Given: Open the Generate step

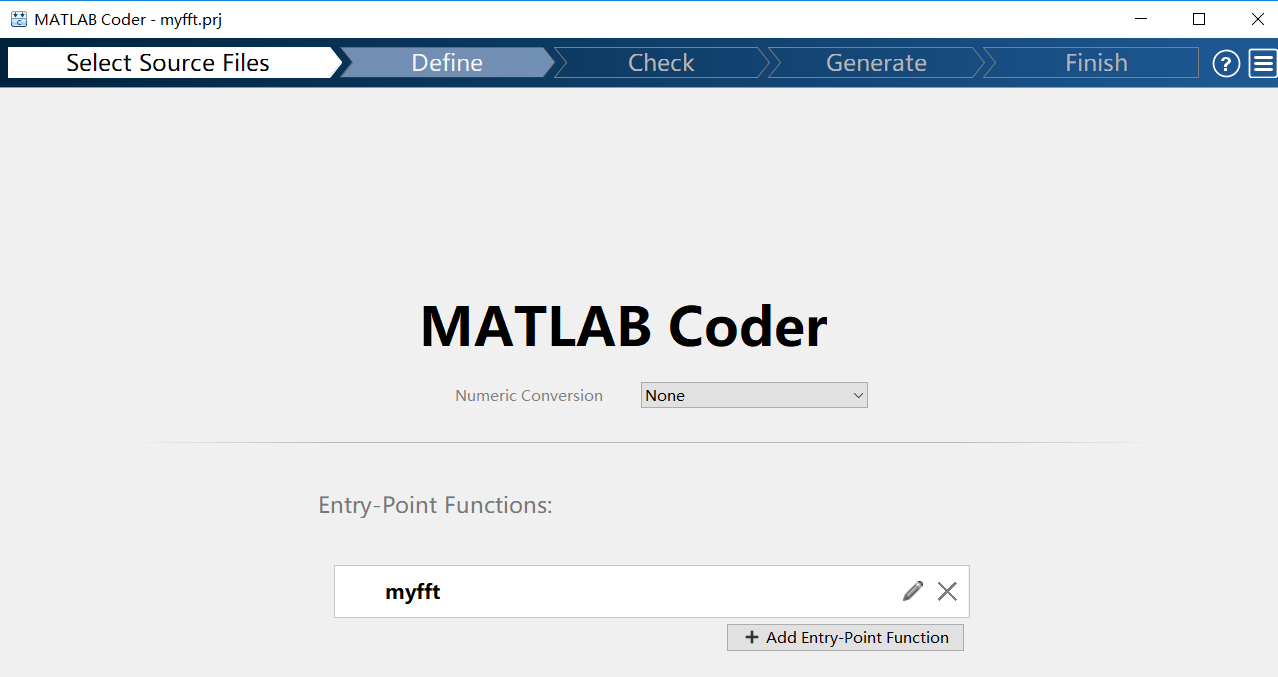Looking at the screenshot, I should pyautogui.click(x=876, y=63).
